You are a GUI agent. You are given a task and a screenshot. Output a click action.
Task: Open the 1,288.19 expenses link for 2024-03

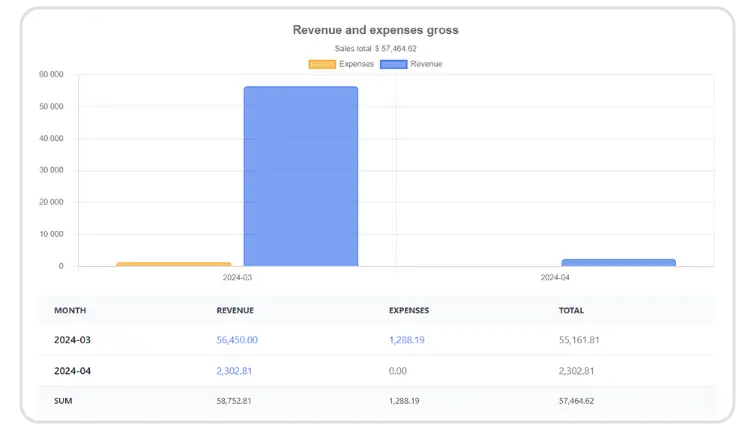tap(407, 340)
